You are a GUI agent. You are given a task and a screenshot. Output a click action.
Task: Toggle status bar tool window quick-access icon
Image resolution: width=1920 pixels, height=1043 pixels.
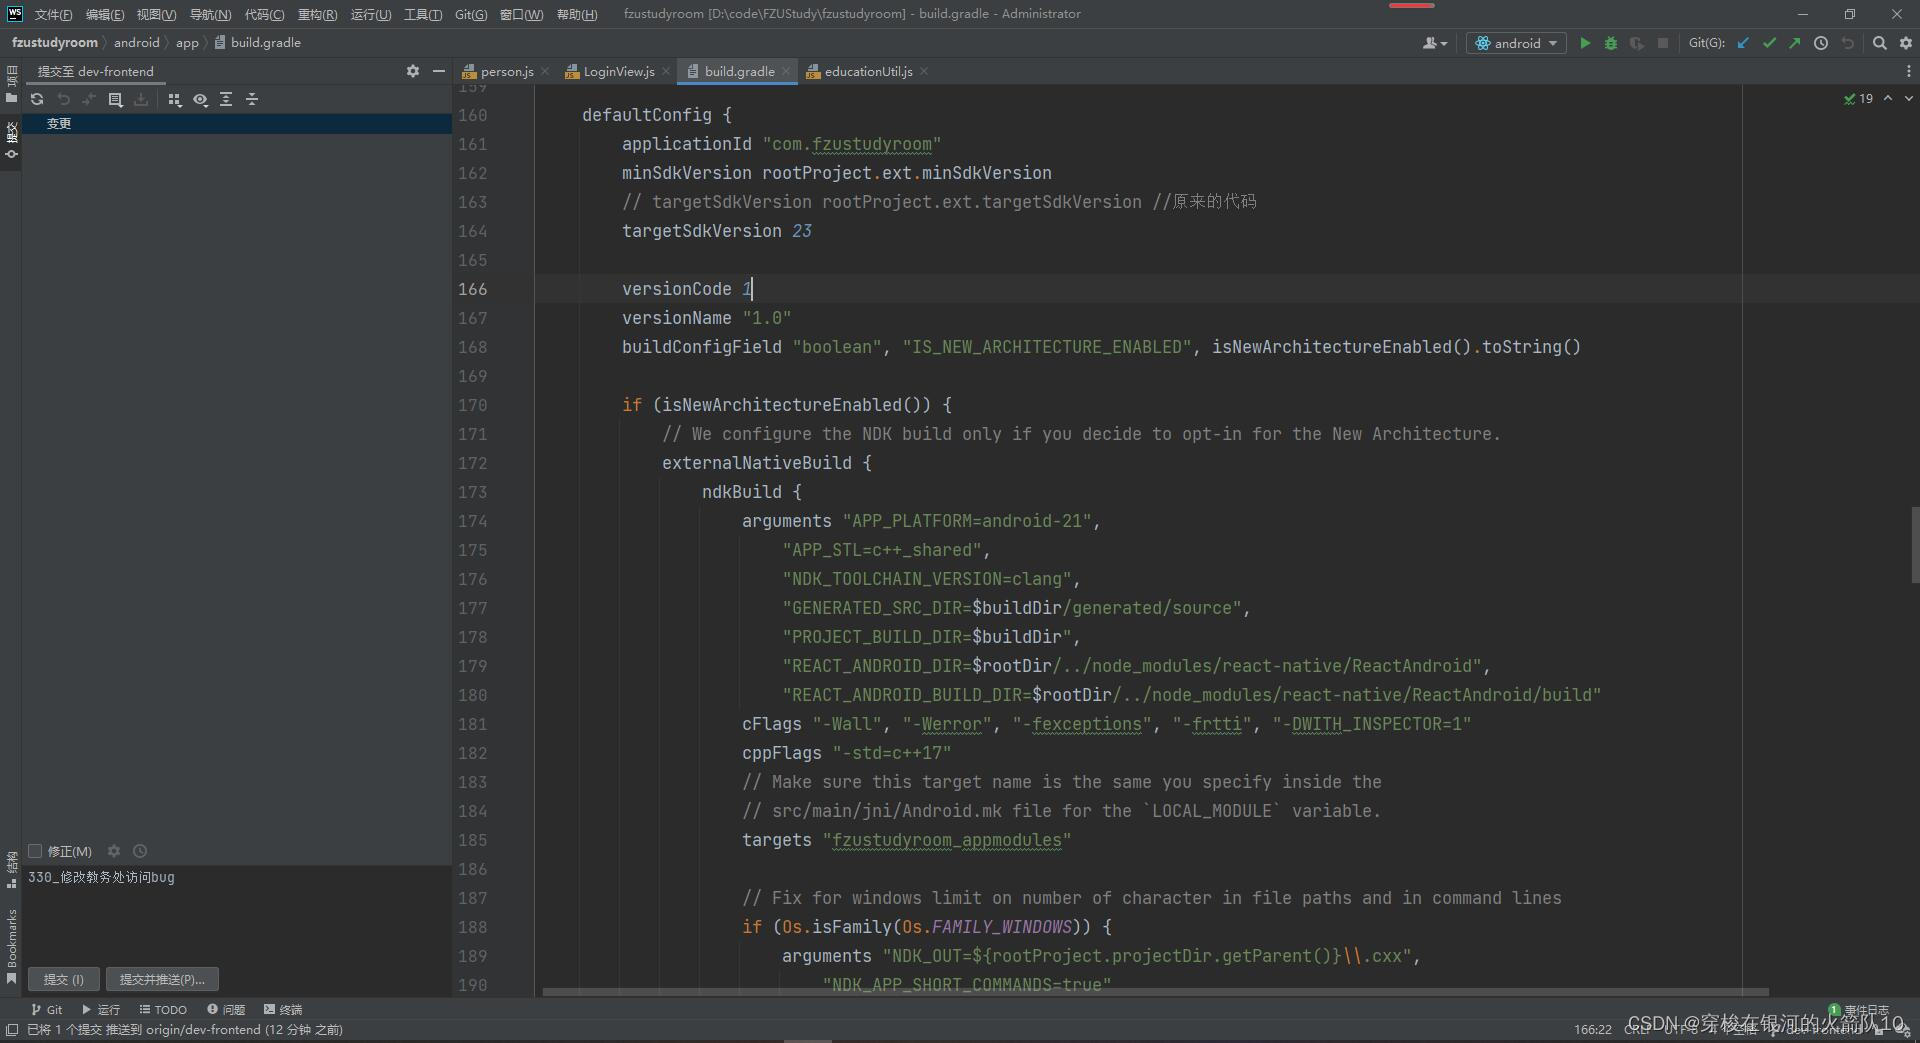pyautogui.click(x=11, y=1030)
